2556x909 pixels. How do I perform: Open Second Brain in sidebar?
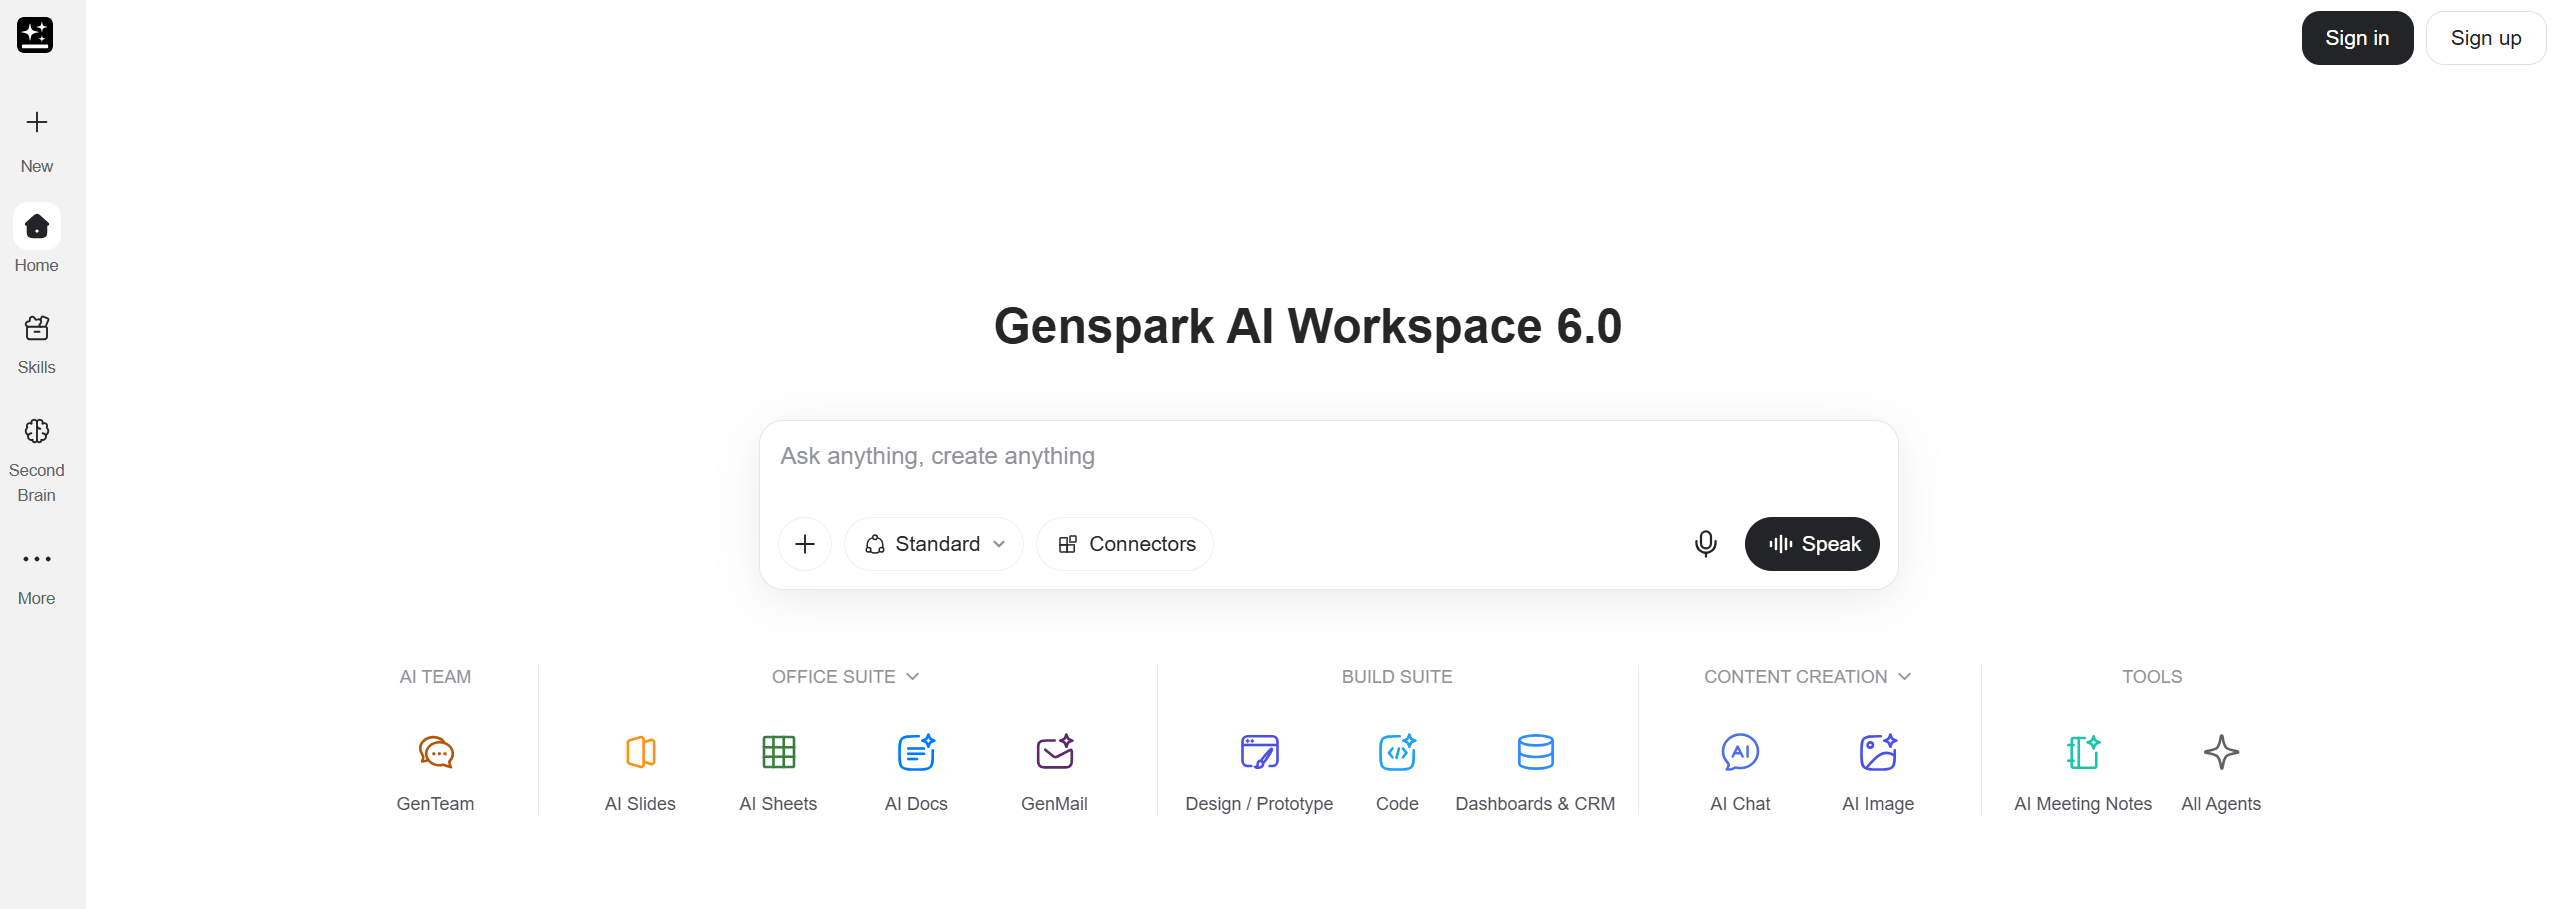(x=37, y=459)
